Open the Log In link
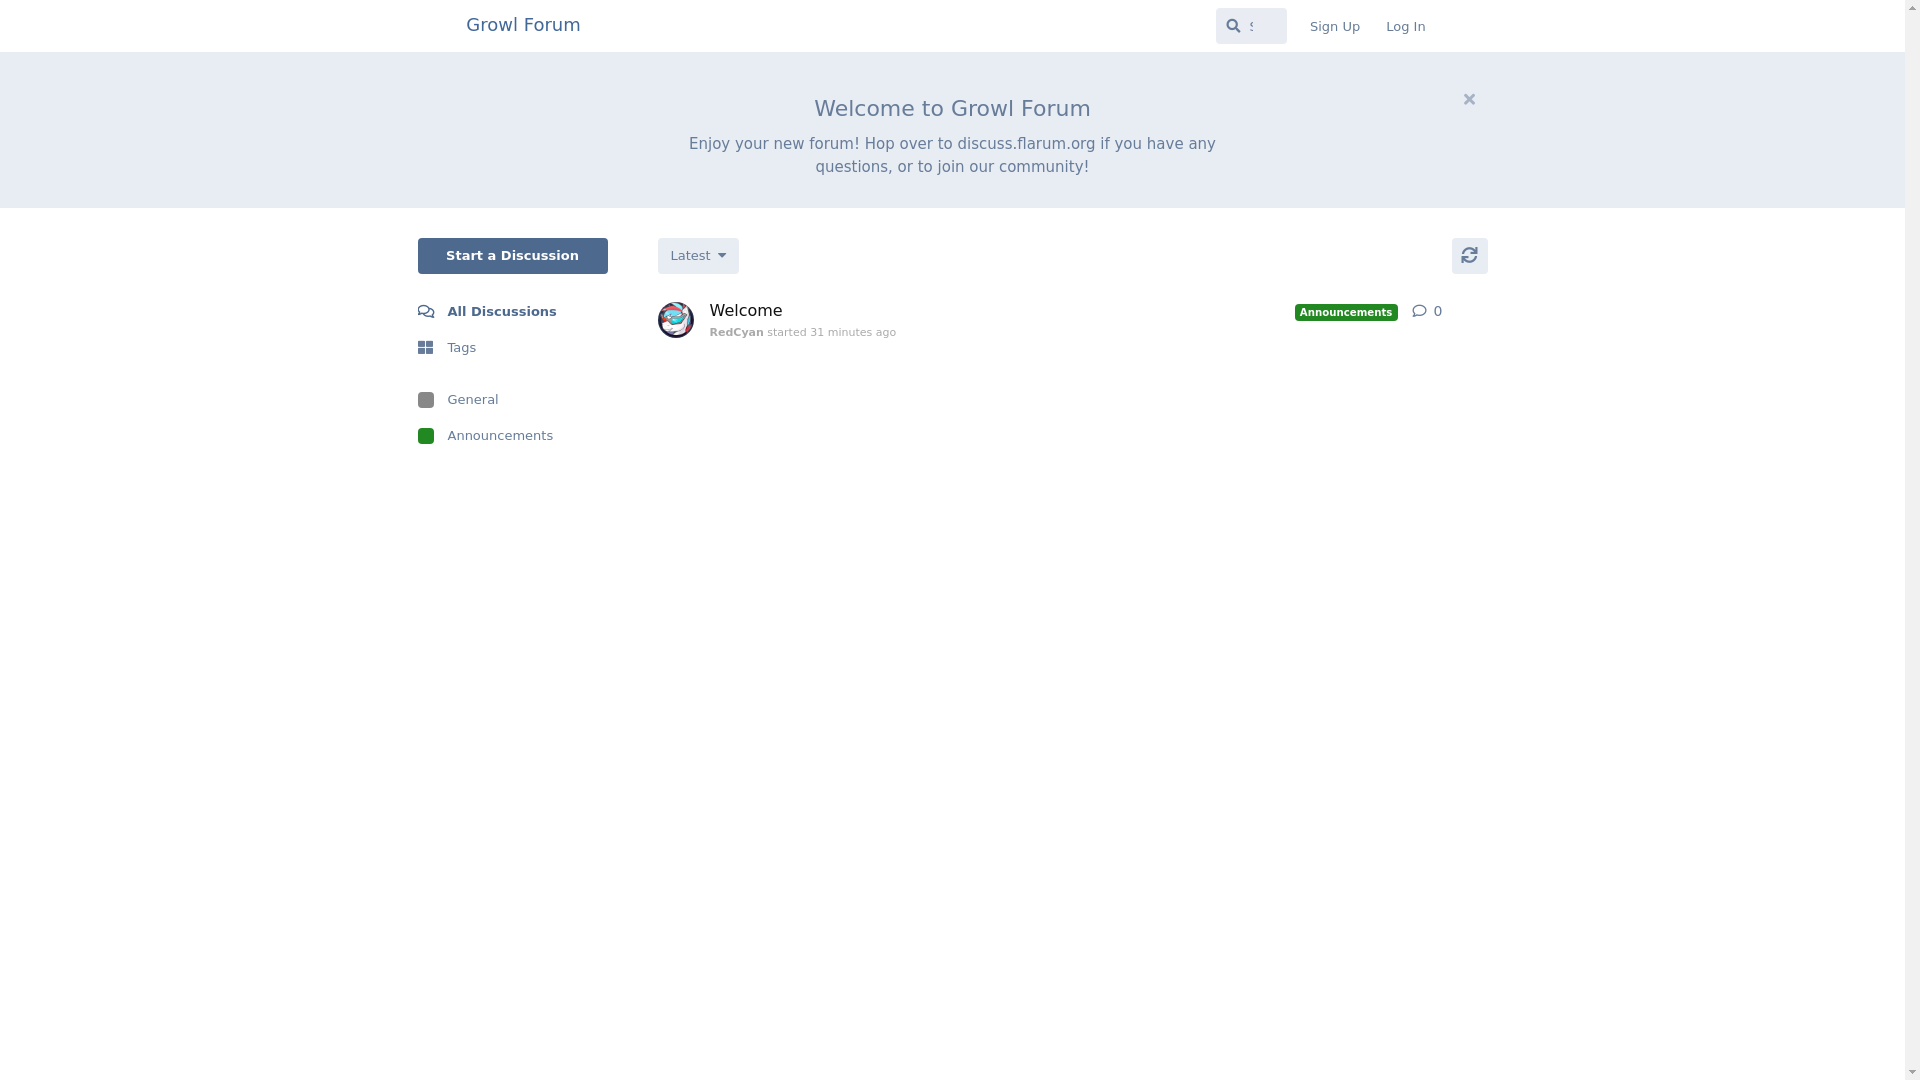Viewport: 1920px width, 1080px height. pyautogui.click(x=1405, y=27)
